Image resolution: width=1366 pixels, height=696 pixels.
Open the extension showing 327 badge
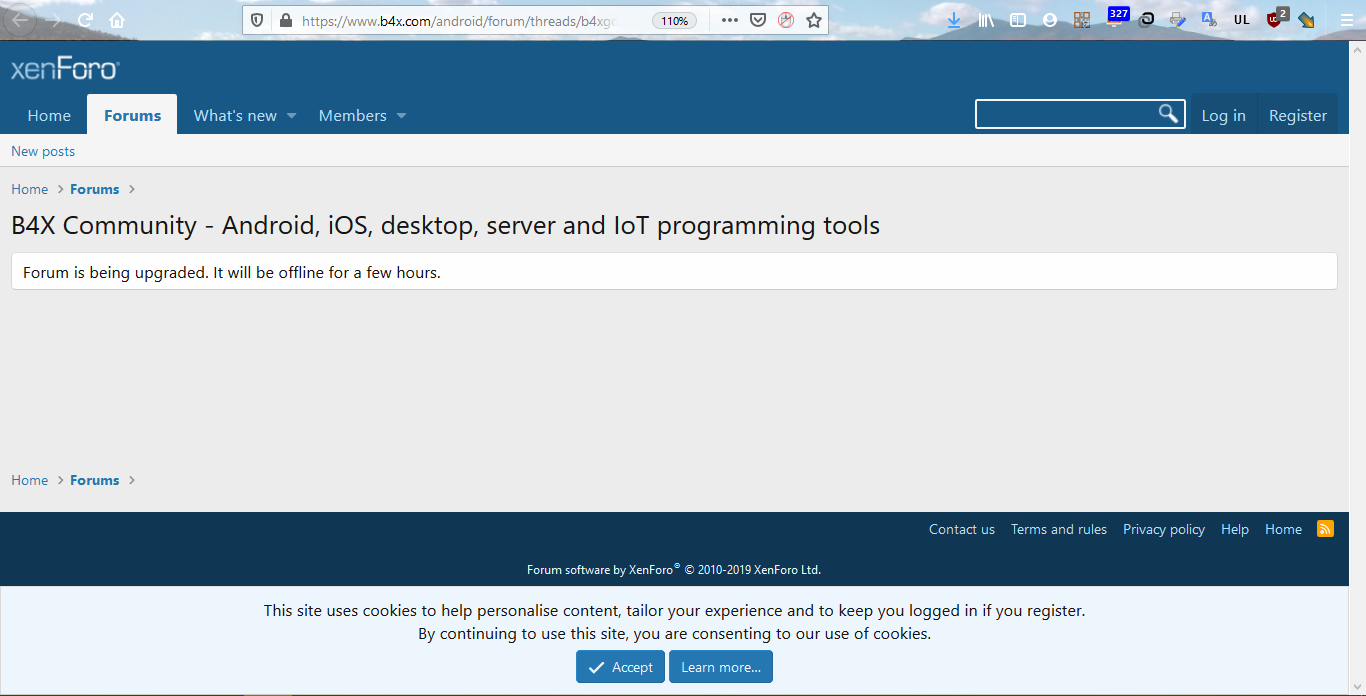pos(1117,18)
